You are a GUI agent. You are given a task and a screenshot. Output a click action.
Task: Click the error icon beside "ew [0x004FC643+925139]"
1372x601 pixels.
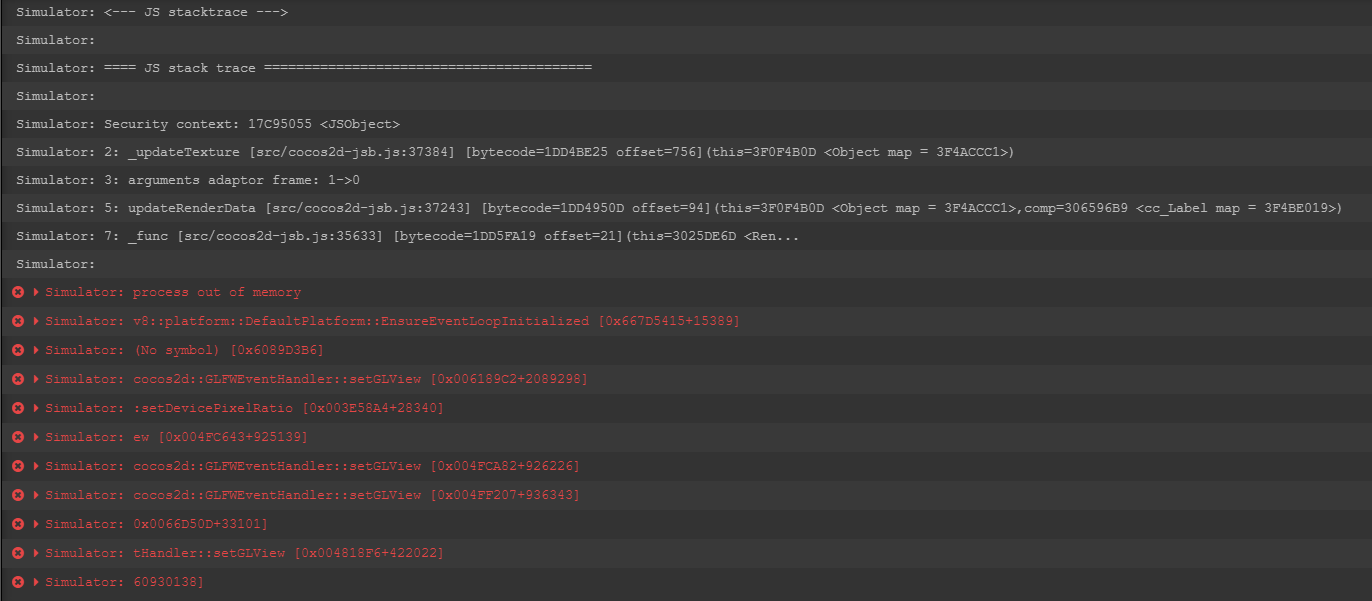click(17, 437)
